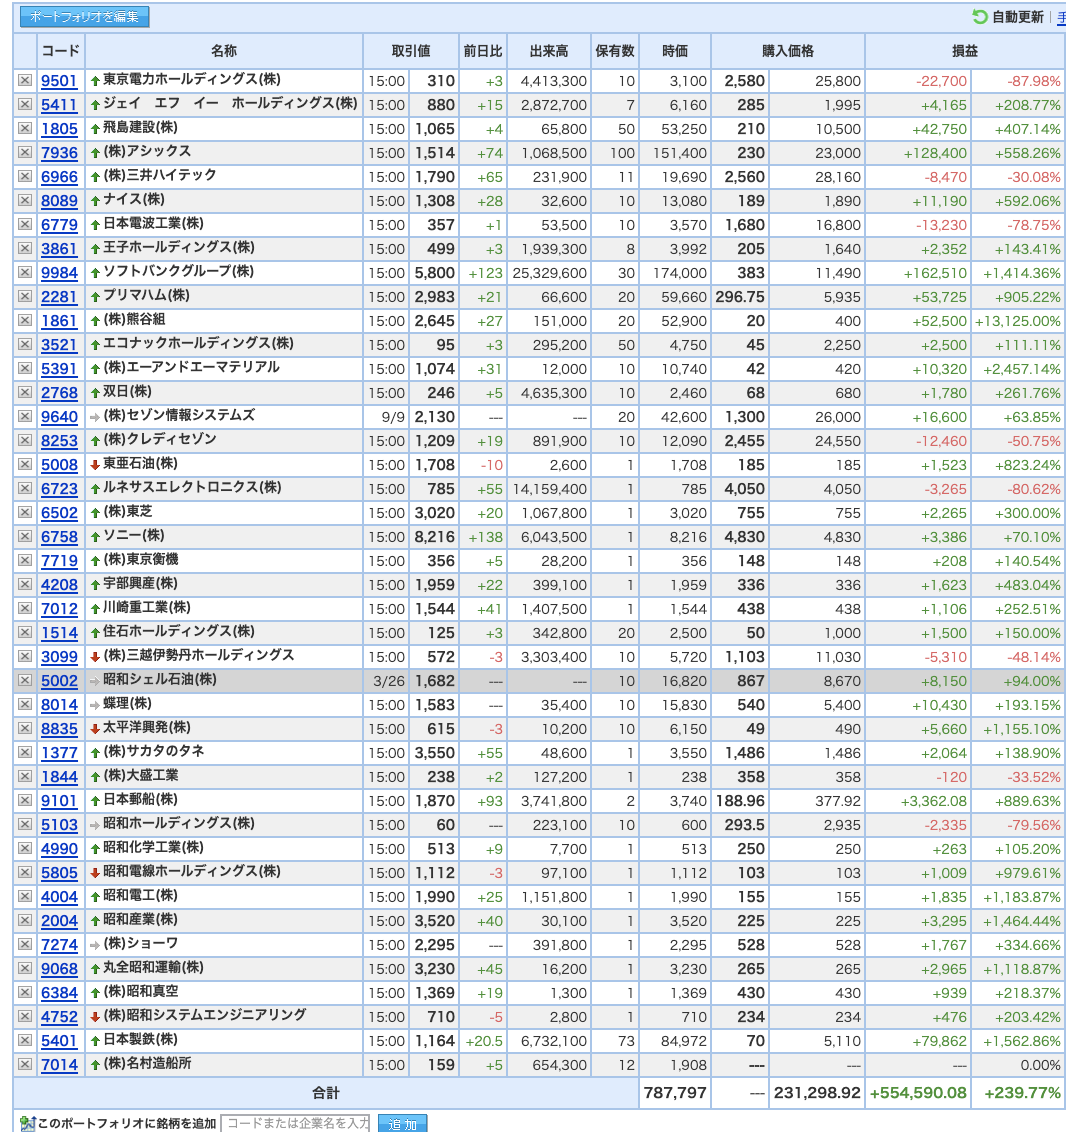Click the 前日比 column header
Image resolution: width=1066 pixels, height=1132 pixels.
483,51
